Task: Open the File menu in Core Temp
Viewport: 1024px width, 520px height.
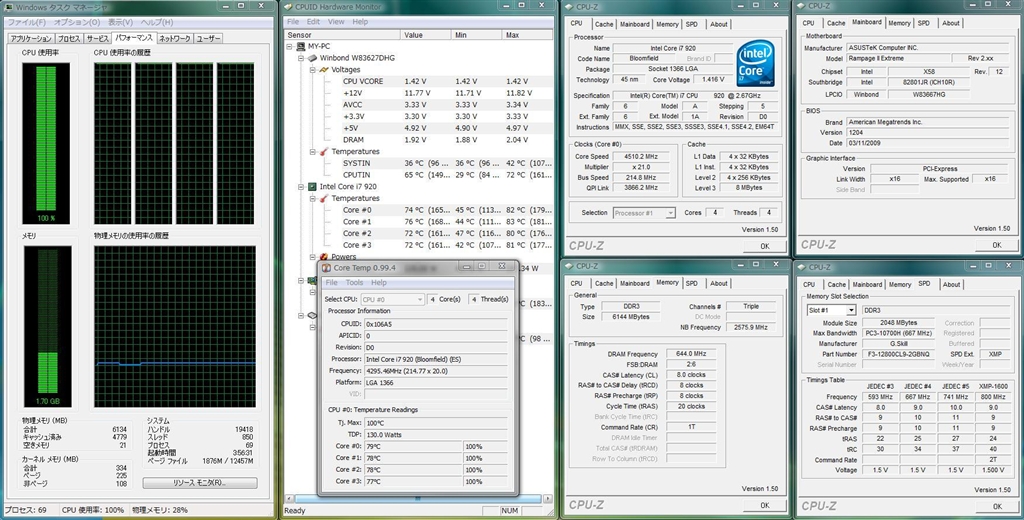Action: click(332, 282)
